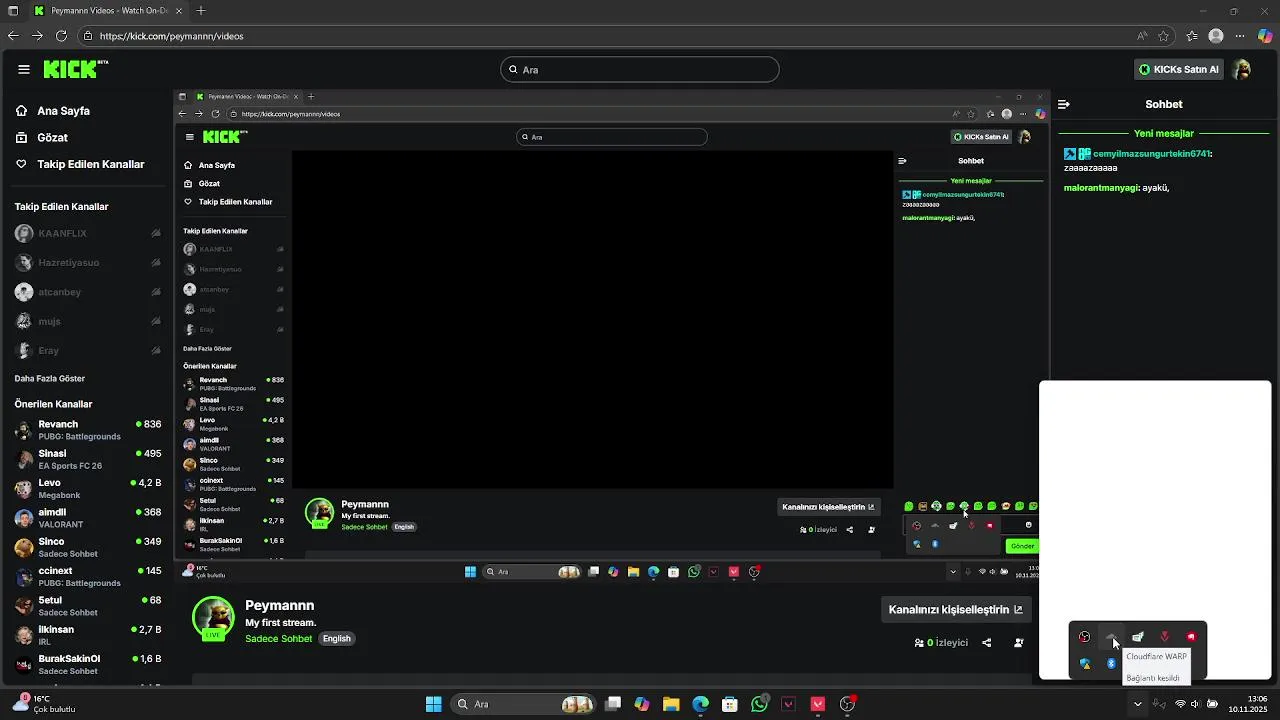Click the browser back arrow

(x=13, y=36)
